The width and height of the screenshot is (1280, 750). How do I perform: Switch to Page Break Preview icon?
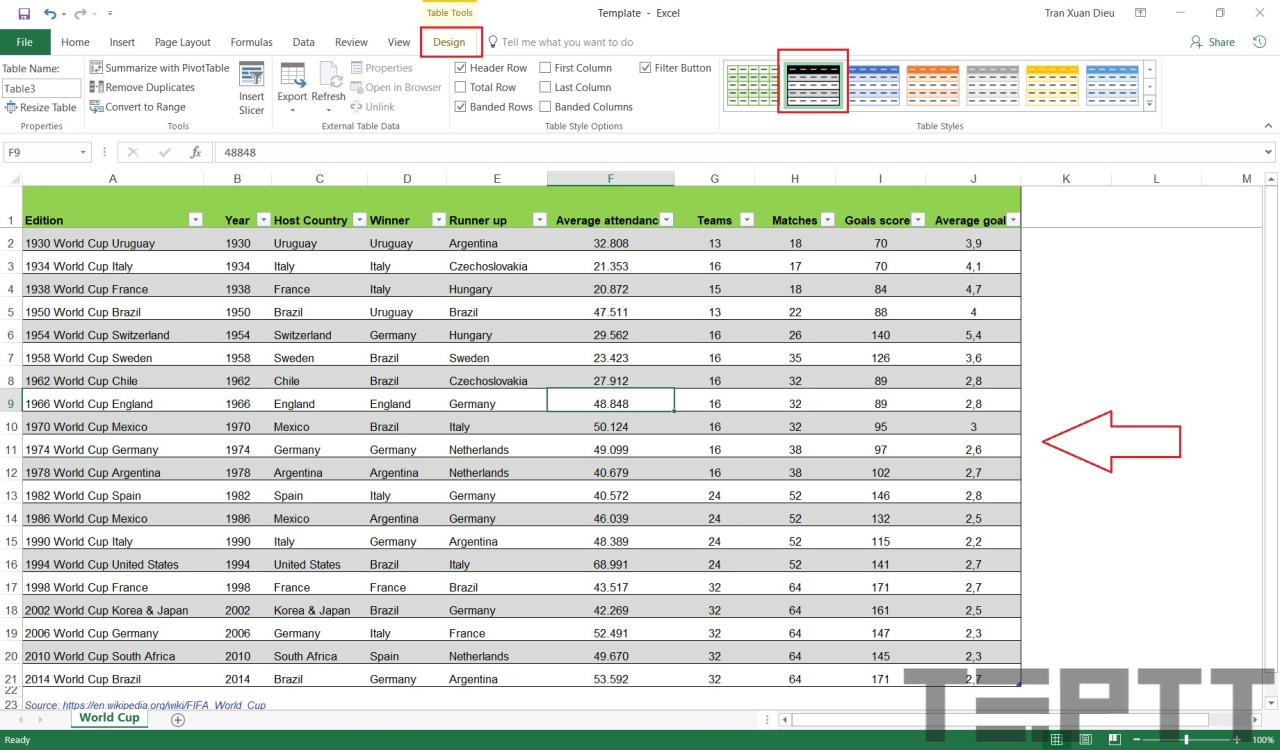coord(1116,740)
